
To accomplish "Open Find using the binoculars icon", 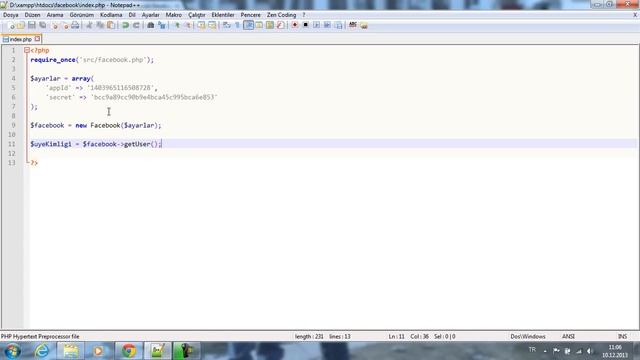I will tap(151, 25).
